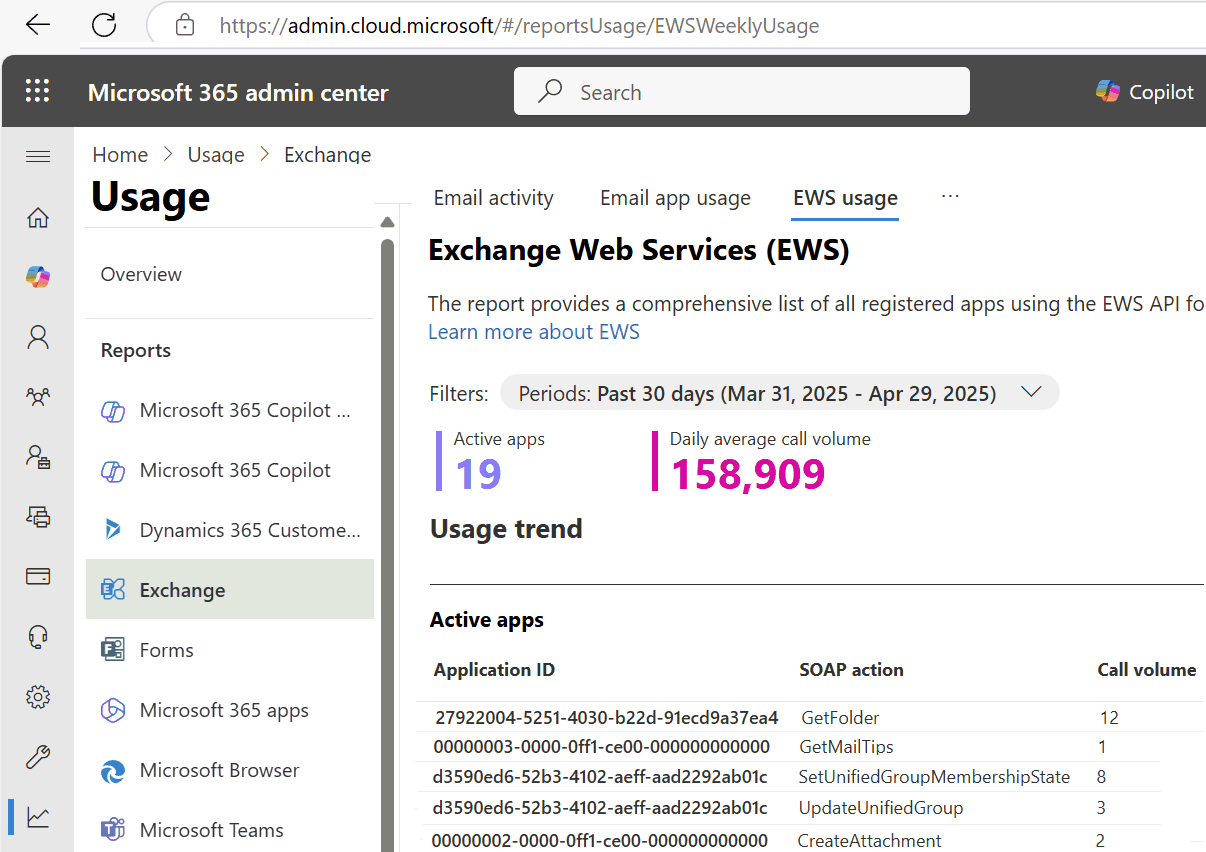1206x852 pixels.
Task: Open Support headset icon in the left rail
Action: tap(38, 637)
